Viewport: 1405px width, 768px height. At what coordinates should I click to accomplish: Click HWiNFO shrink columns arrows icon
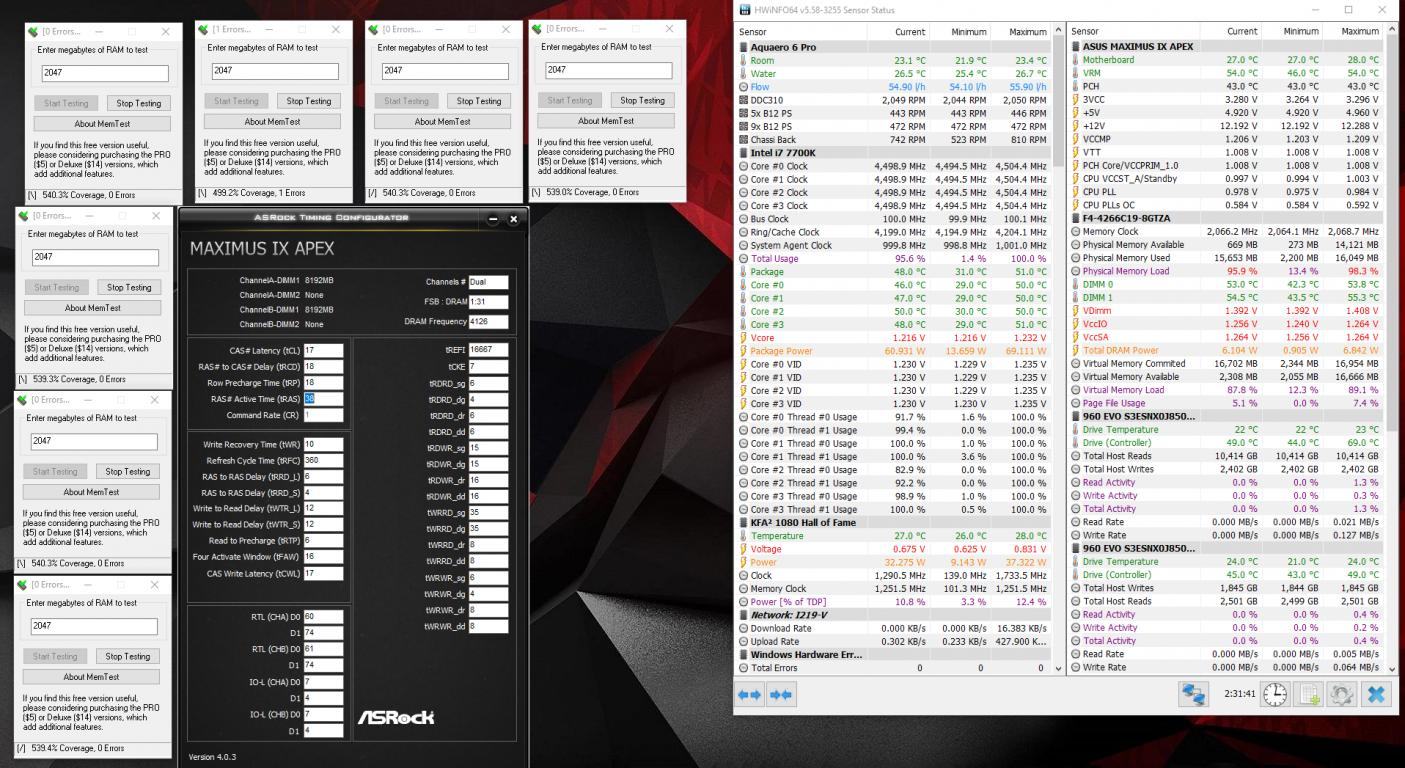781,694
